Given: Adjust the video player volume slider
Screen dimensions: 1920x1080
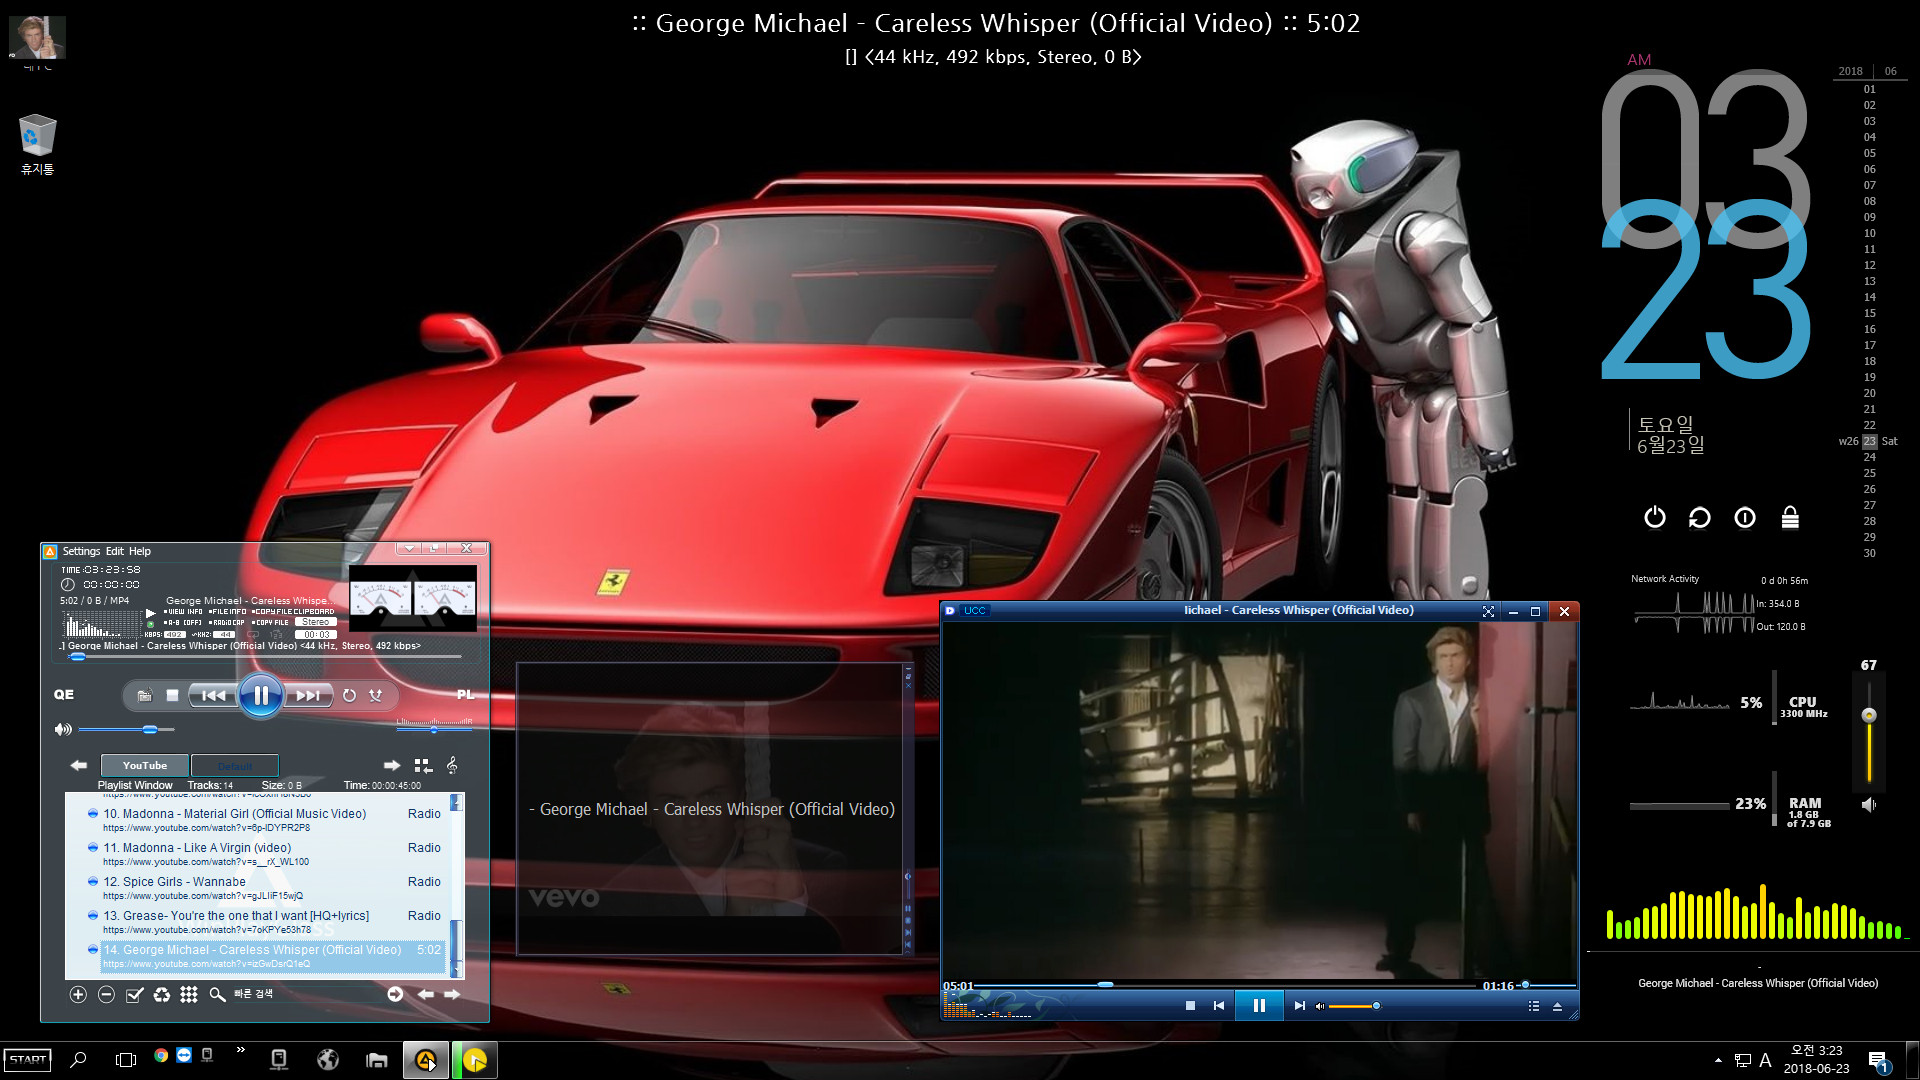Looking at the screenshot, I should tap(1354, 1006).
